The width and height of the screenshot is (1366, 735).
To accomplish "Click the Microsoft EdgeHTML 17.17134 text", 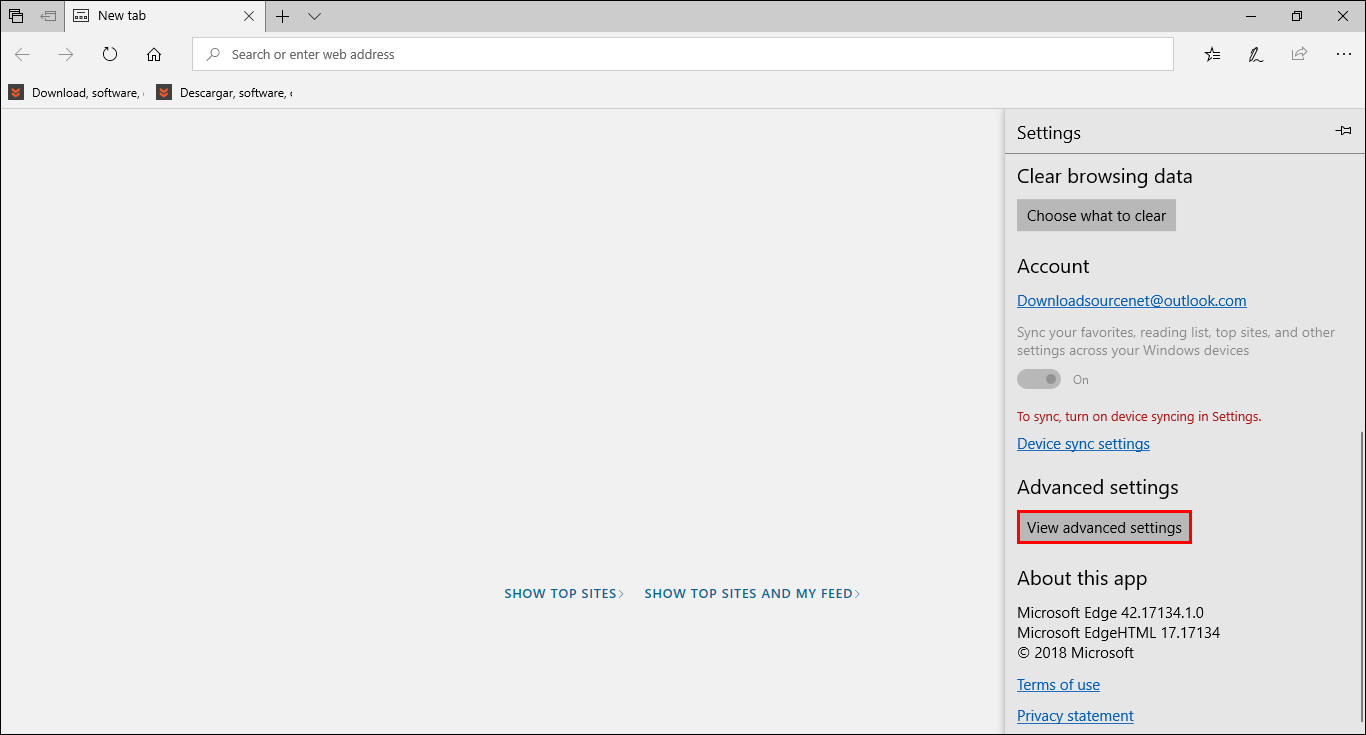I will (1118, 632).
